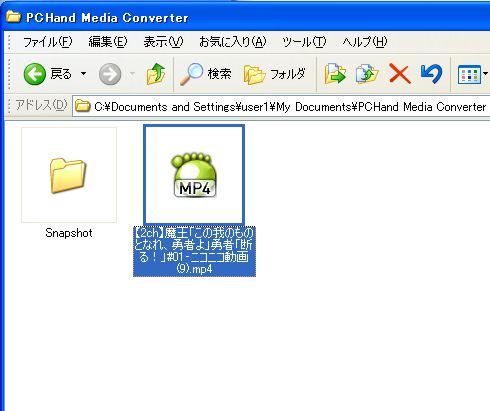Open the 表示(V) menu
This screenshot has height=411, width=490.
tap(163, 42)
